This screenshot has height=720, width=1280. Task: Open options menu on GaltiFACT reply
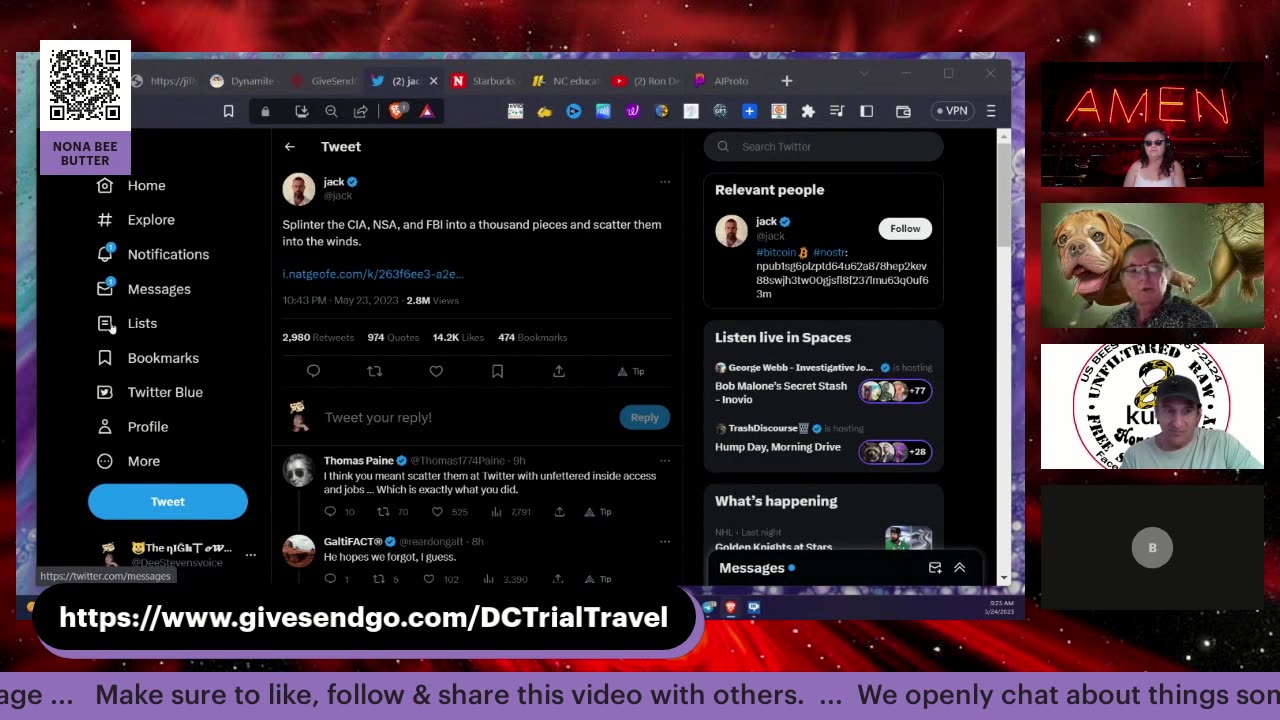664,542
